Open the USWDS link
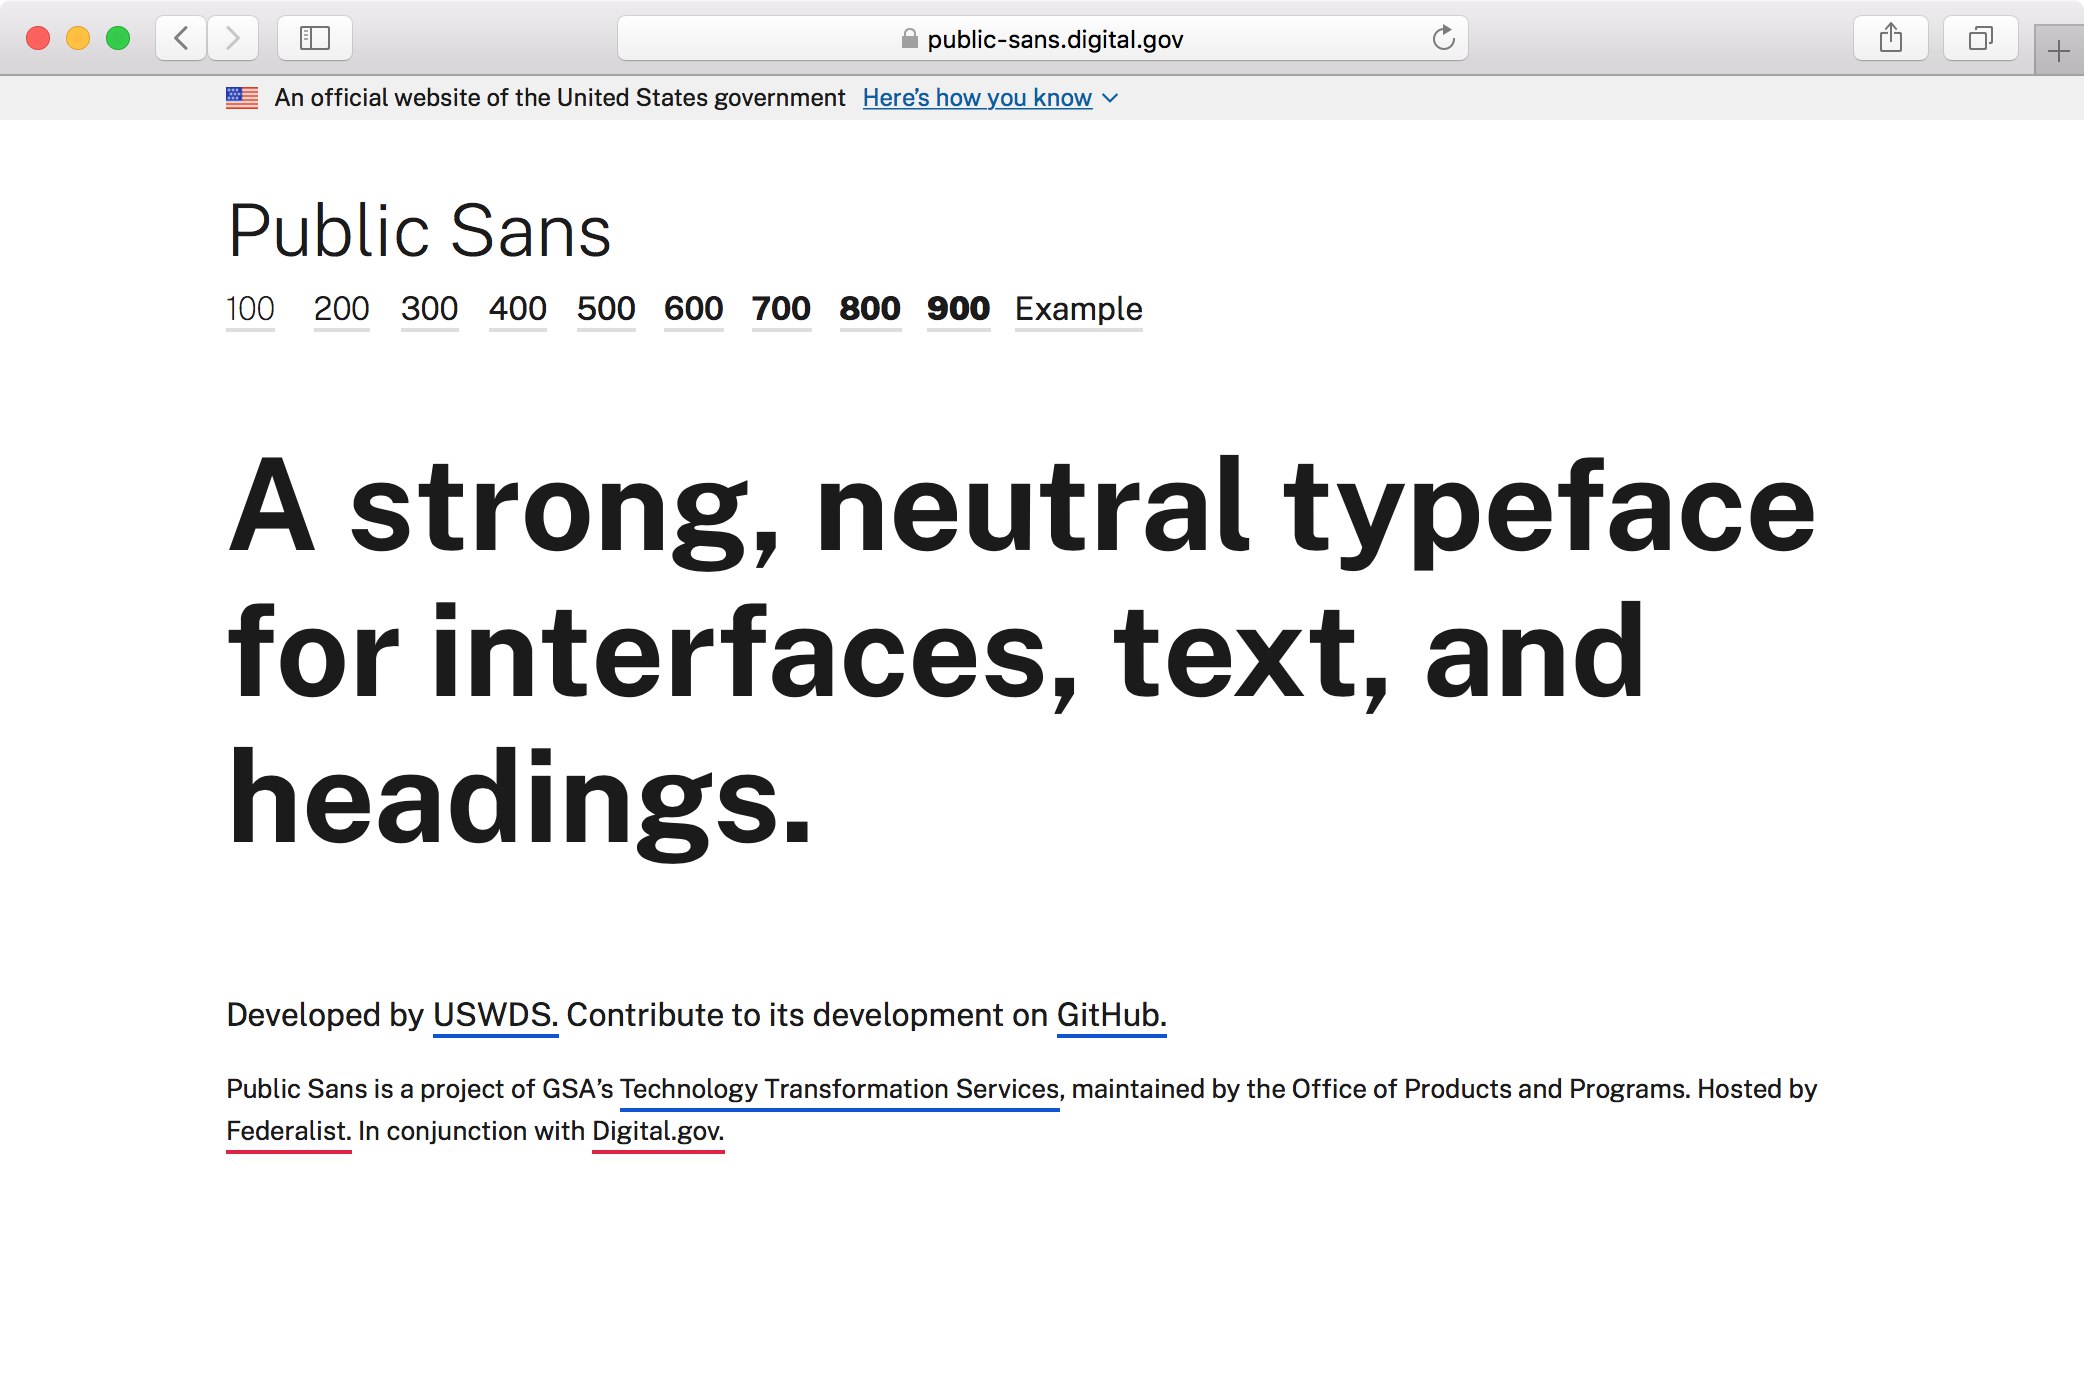 [x=495, y=1016]
